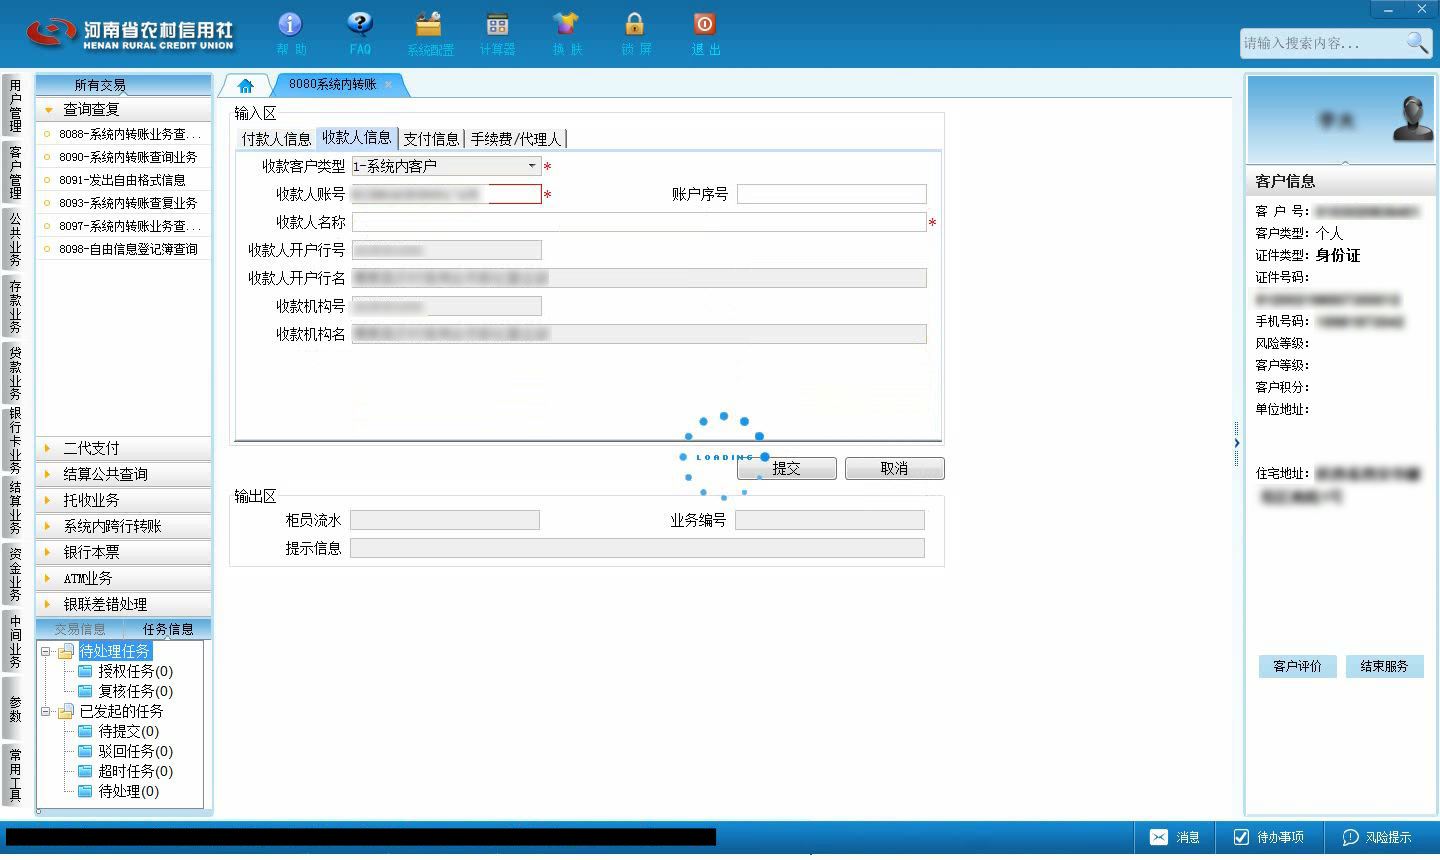Click the 提交 submit button
1440x860 pixels.
pos(787,468)
